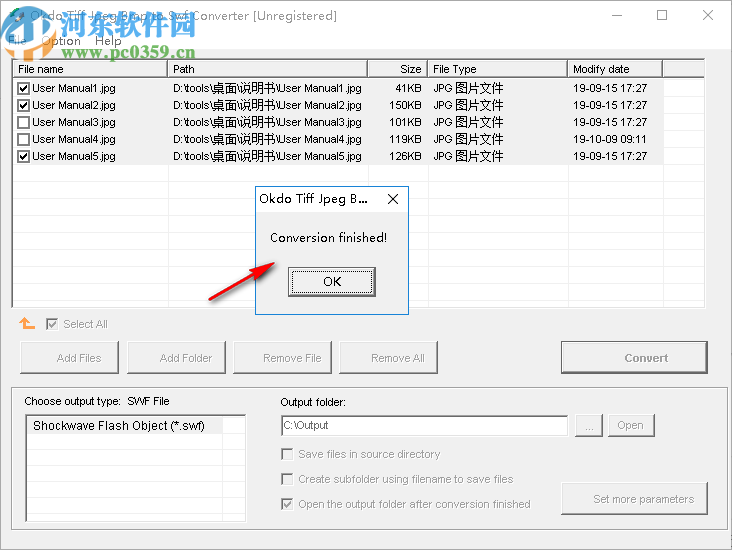Minimize the Okdo converter window
732x550 pixels.
(x=617, y=15)
